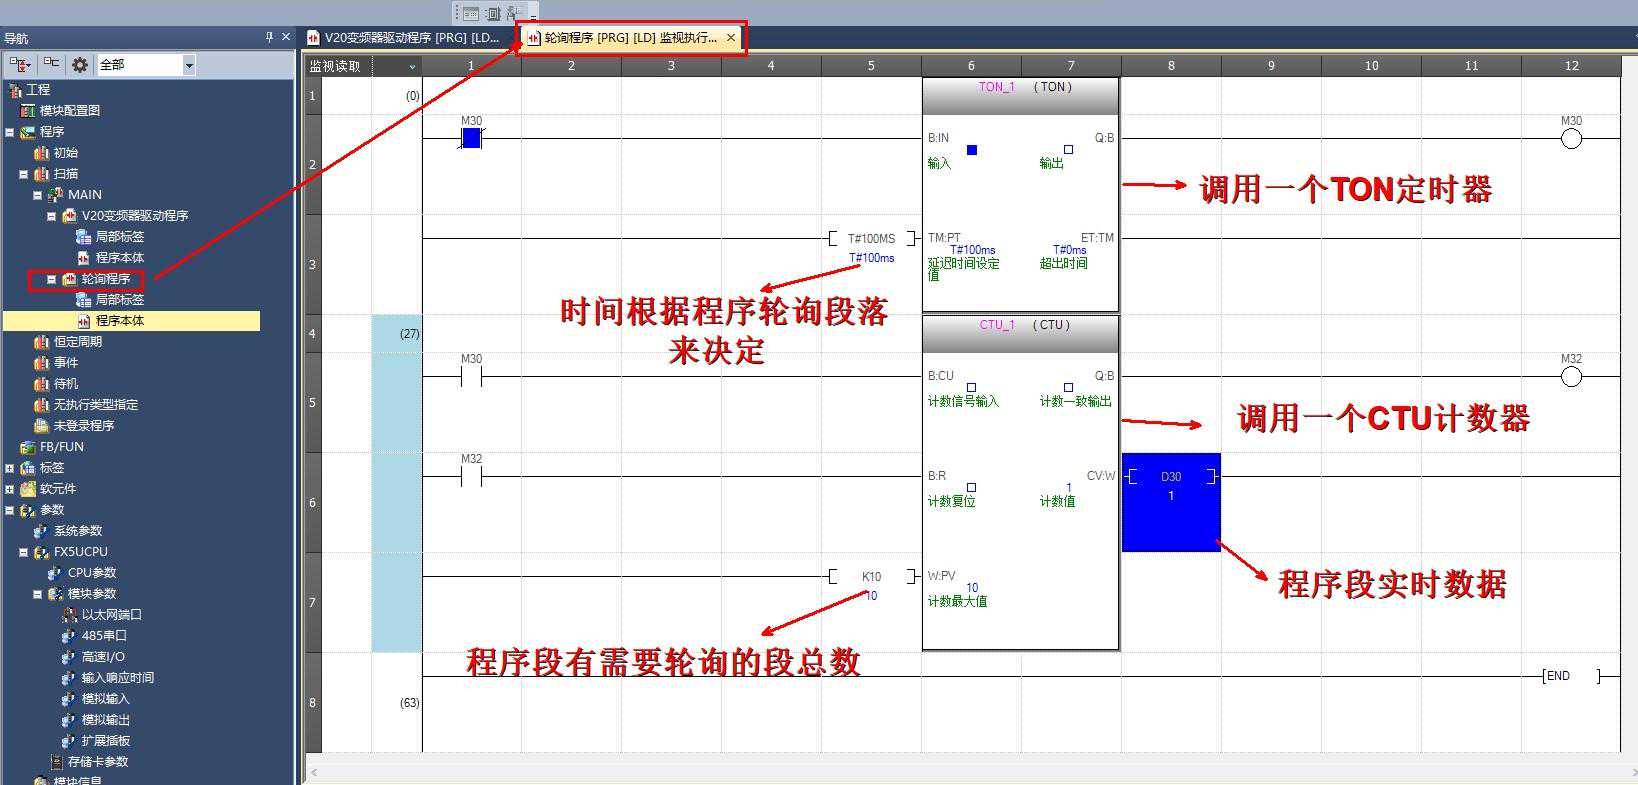Click the 以太网端口 Ethernet port icon
The image size is (1638, 785).
[x=69, y=615]
